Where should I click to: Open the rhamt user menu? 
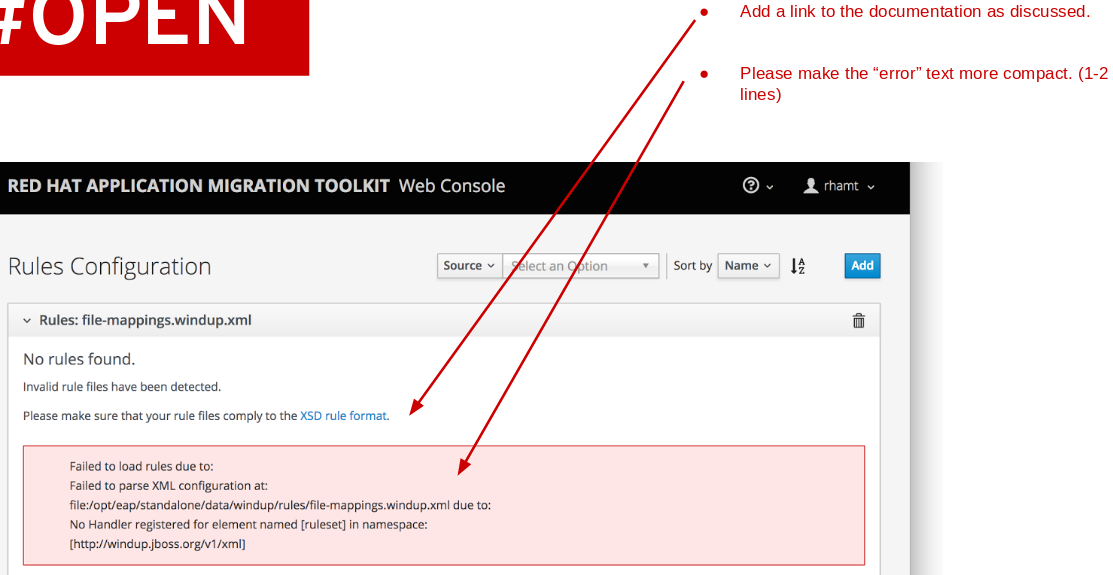click(839, 186)
